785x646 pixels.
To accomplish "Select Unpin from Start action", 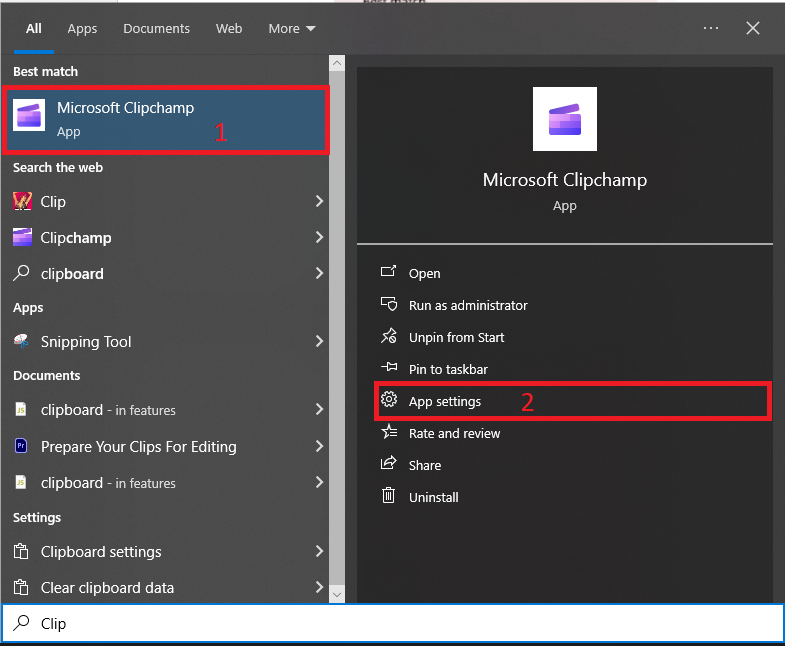I will [x=456, y=337].
